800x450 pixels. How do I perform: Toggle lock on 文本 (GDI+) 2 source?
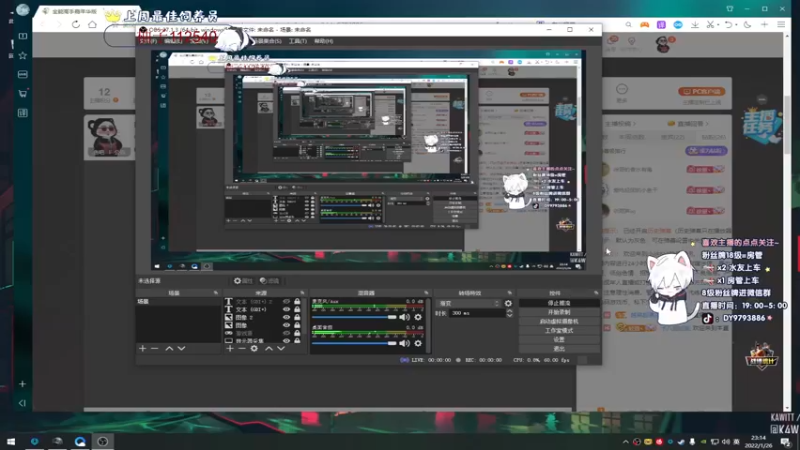click(297, 302)
